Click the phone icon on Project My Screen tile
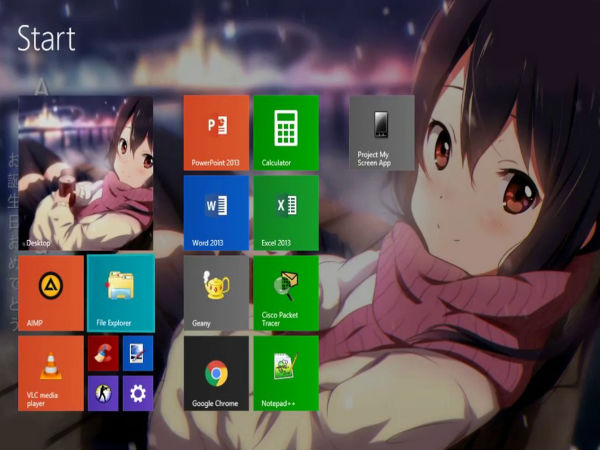This screenshot has width=600, height=450. pyautogui.click(x=381, y=125)
